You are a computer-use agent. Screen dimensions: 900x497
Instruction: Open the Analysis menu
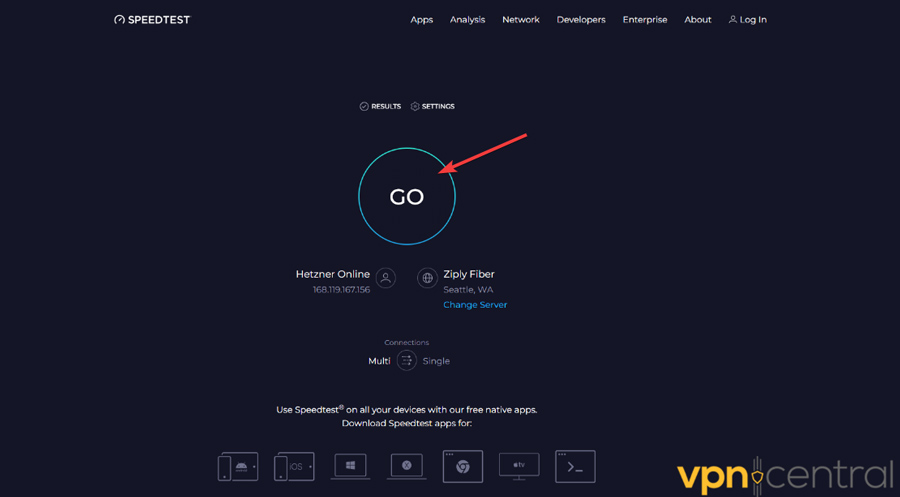467,20
